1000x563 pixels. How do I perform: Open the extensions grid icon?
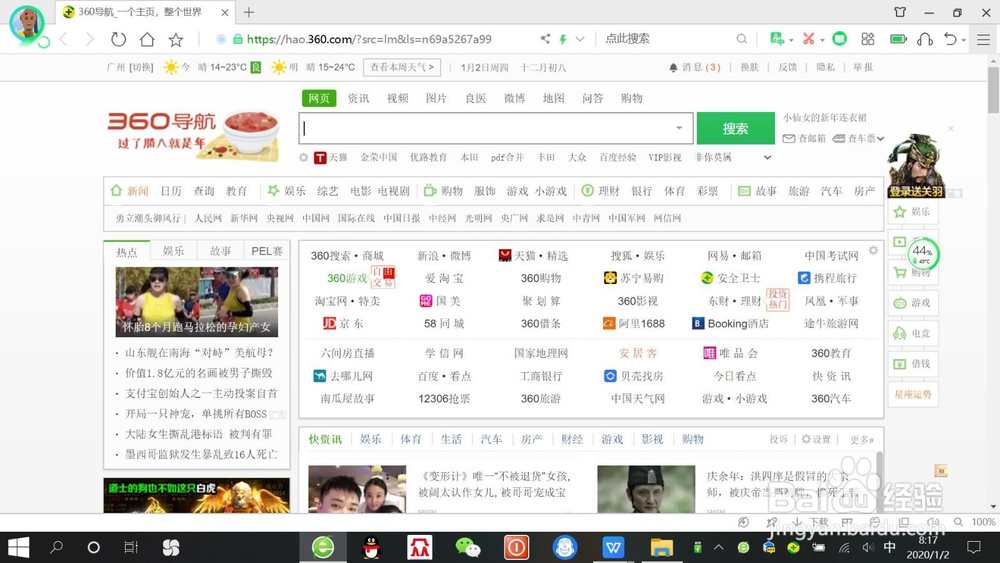tap(868, 39)
